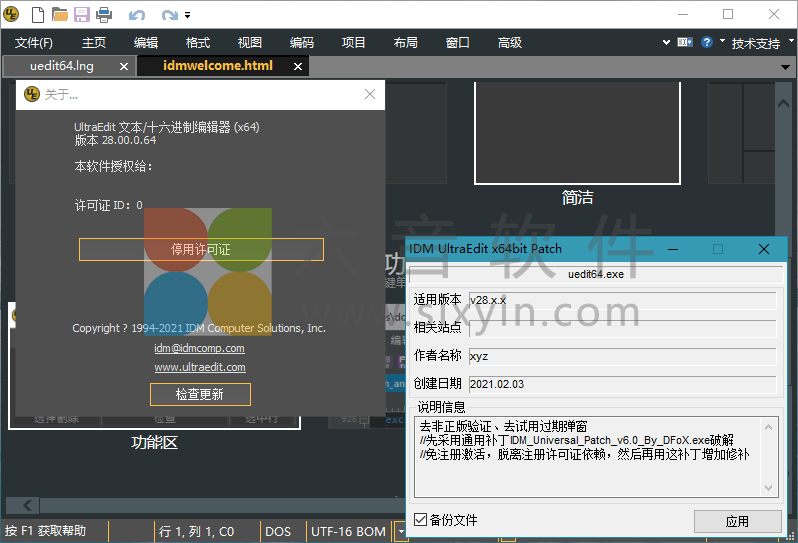The image size is (798, 543).
Task: Open the 高级 menu
Action: [509, 43]
